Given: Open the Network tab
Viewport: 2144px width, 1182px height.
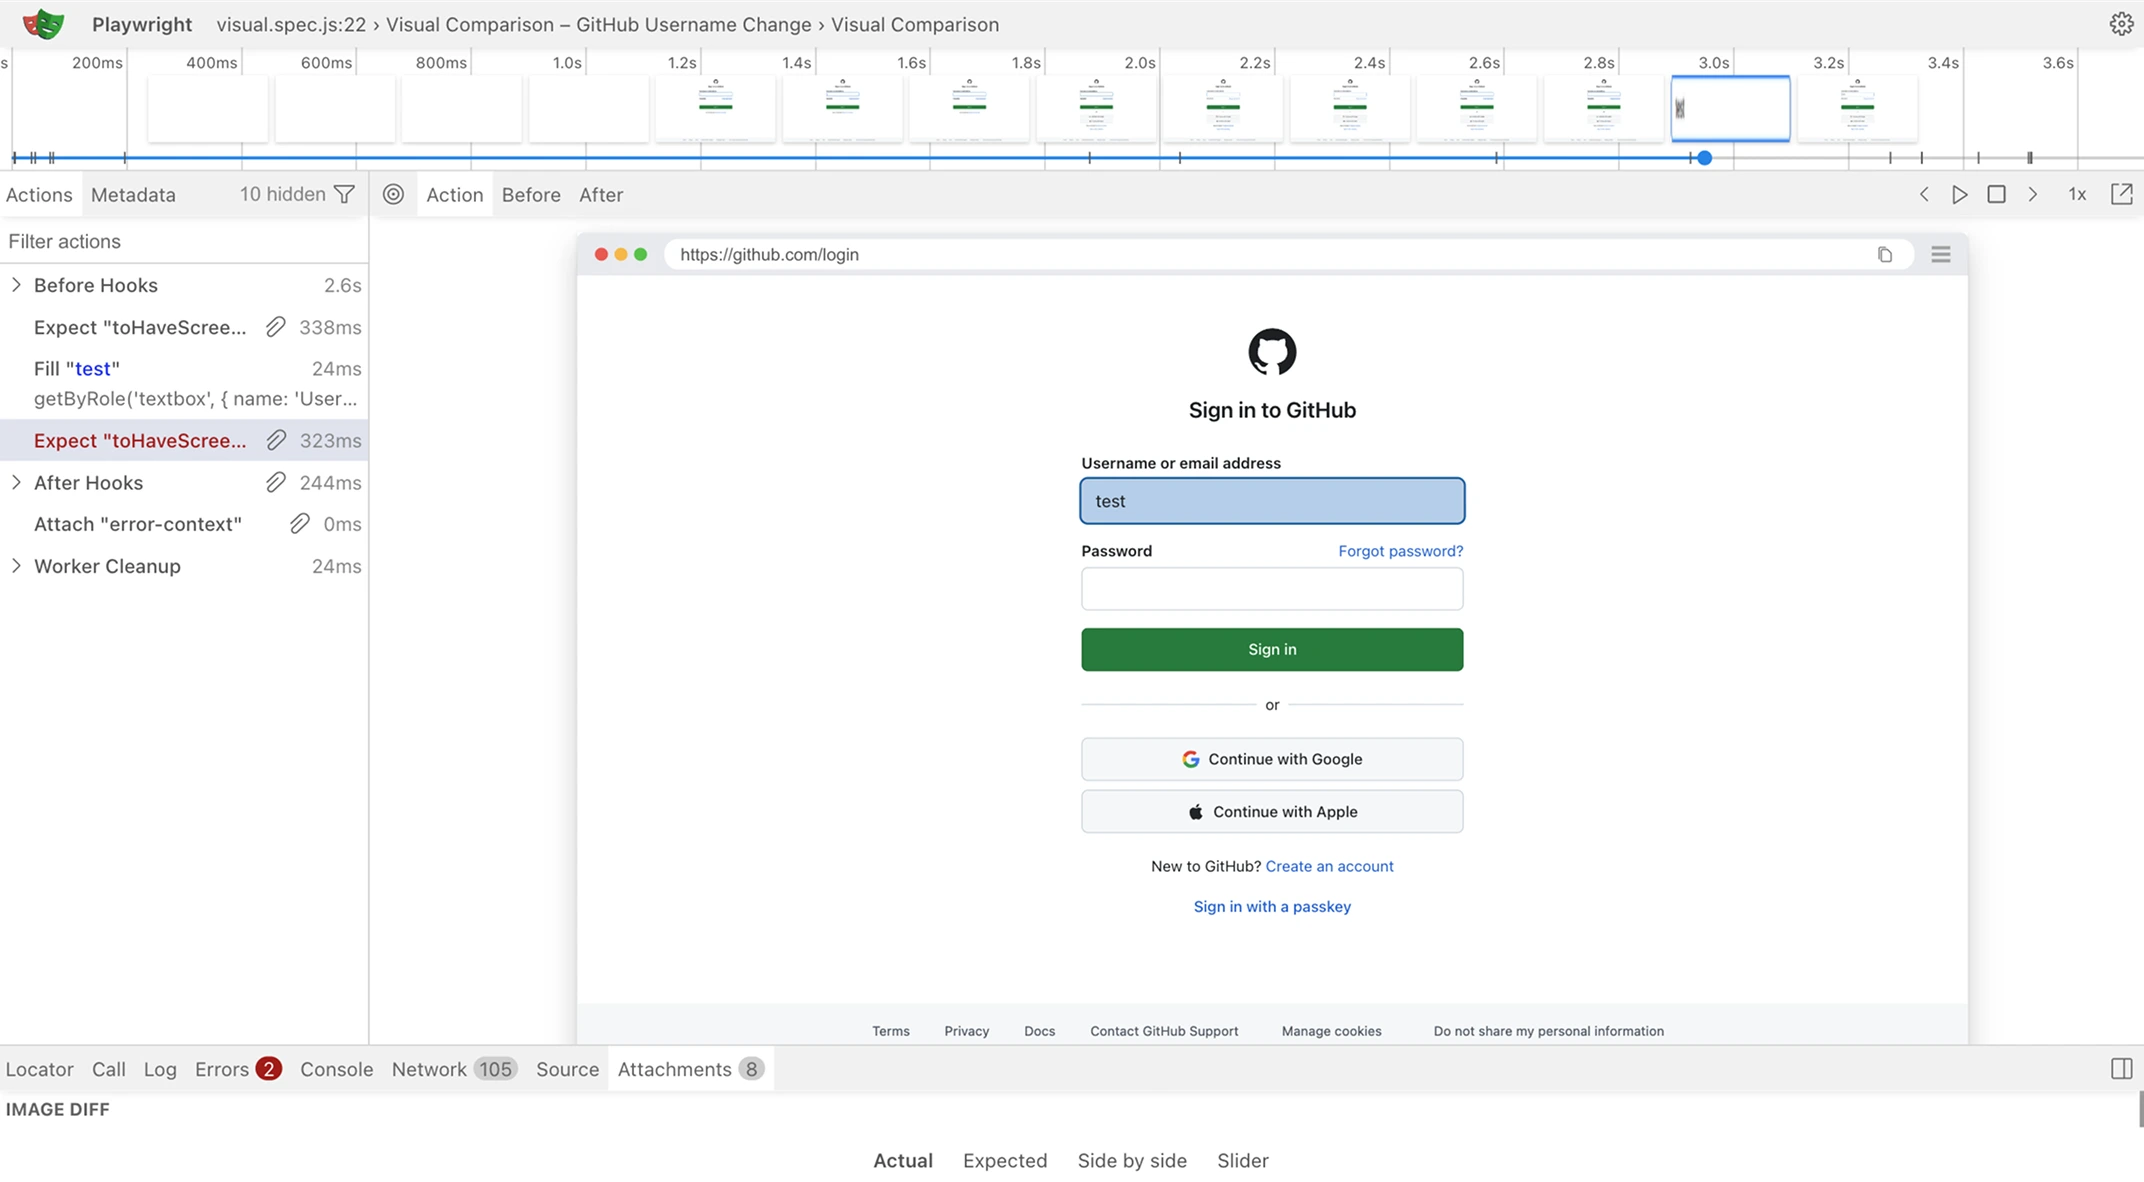Looking at the screenshot, I should pyautogui.click(x=453, y=1069).
